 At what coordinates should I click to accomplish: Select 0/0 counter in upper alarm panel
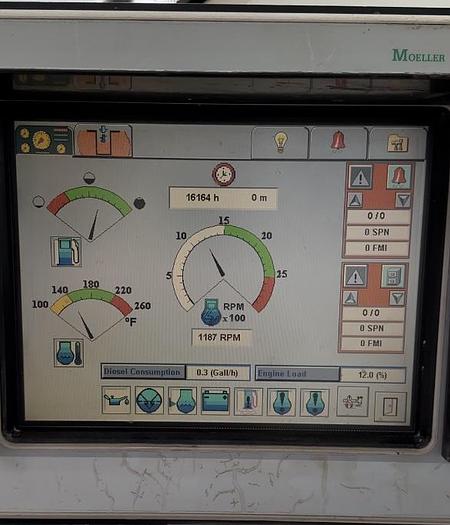378,216
